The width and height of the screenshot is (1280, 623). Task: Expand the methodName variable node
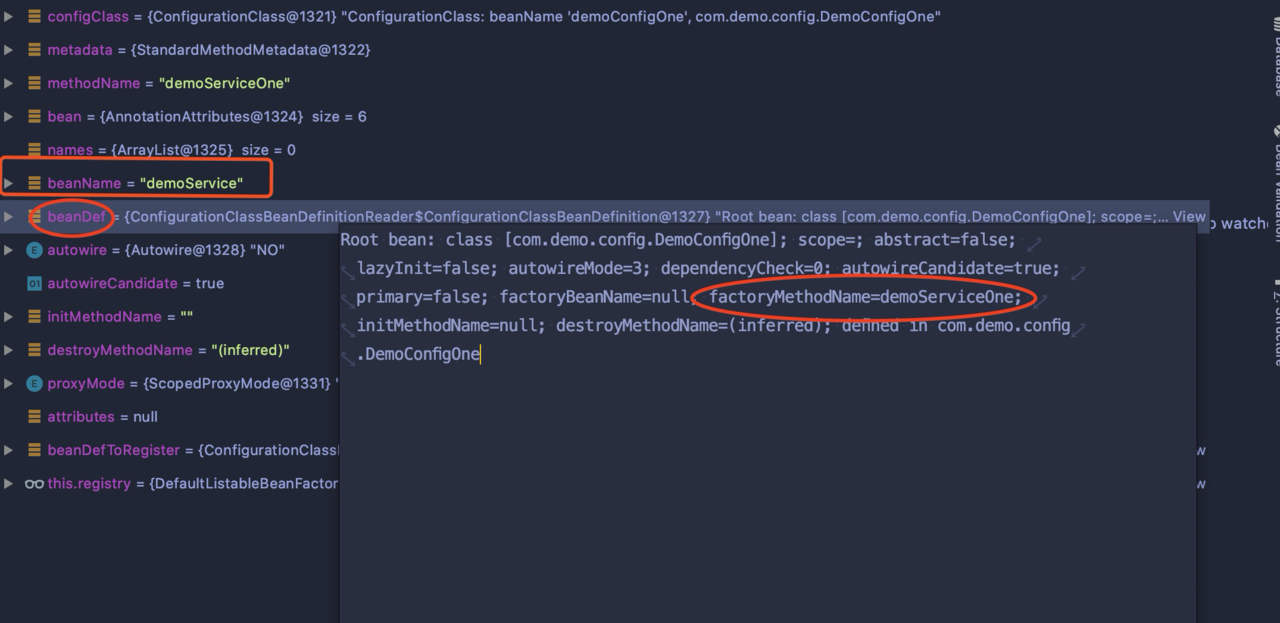(8, 83)
